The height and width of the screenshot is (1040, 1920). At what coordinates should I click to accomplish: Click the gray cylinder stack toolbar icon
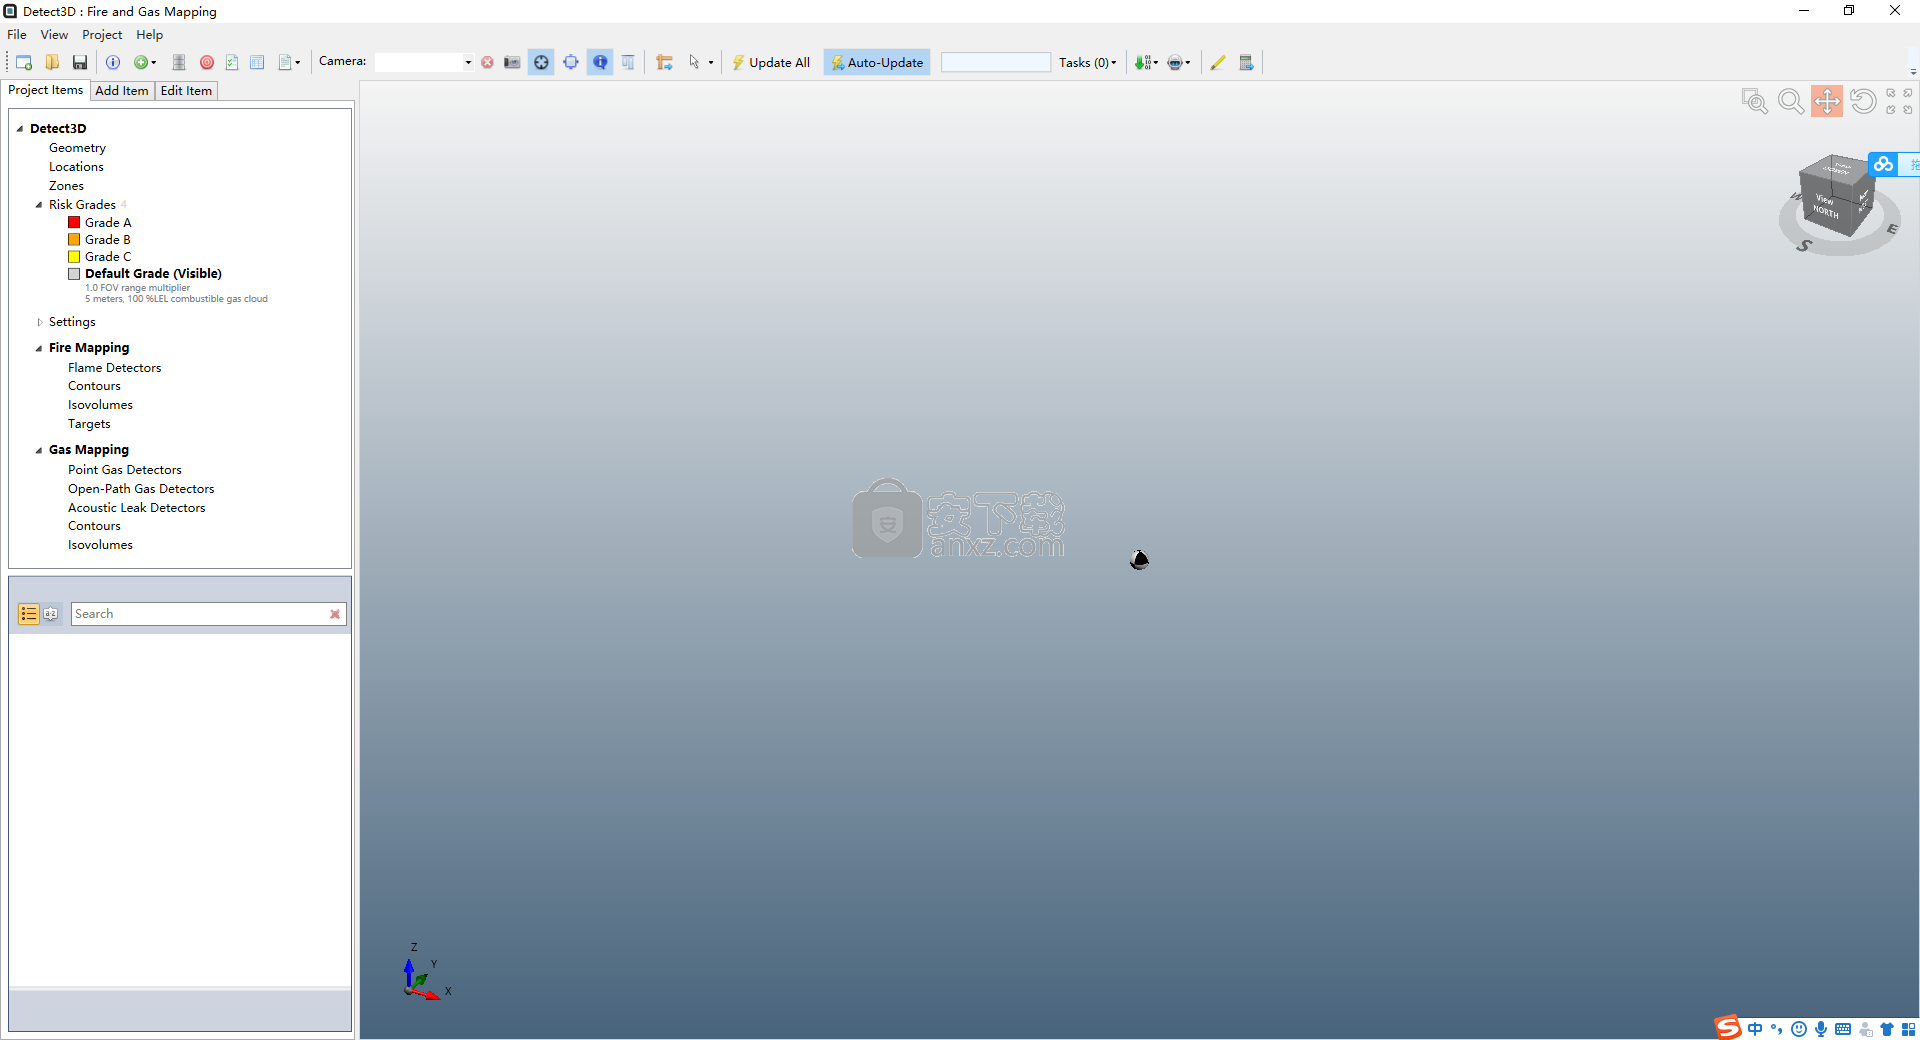(179, 62)
